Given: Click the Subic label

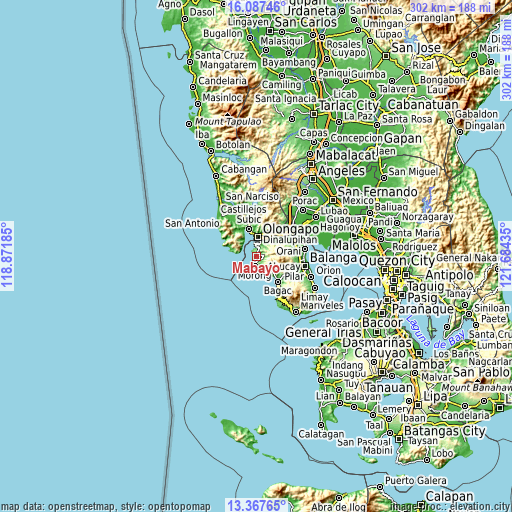Looking at the screenshot, I should pyautogui.click(x=249, y=219).
